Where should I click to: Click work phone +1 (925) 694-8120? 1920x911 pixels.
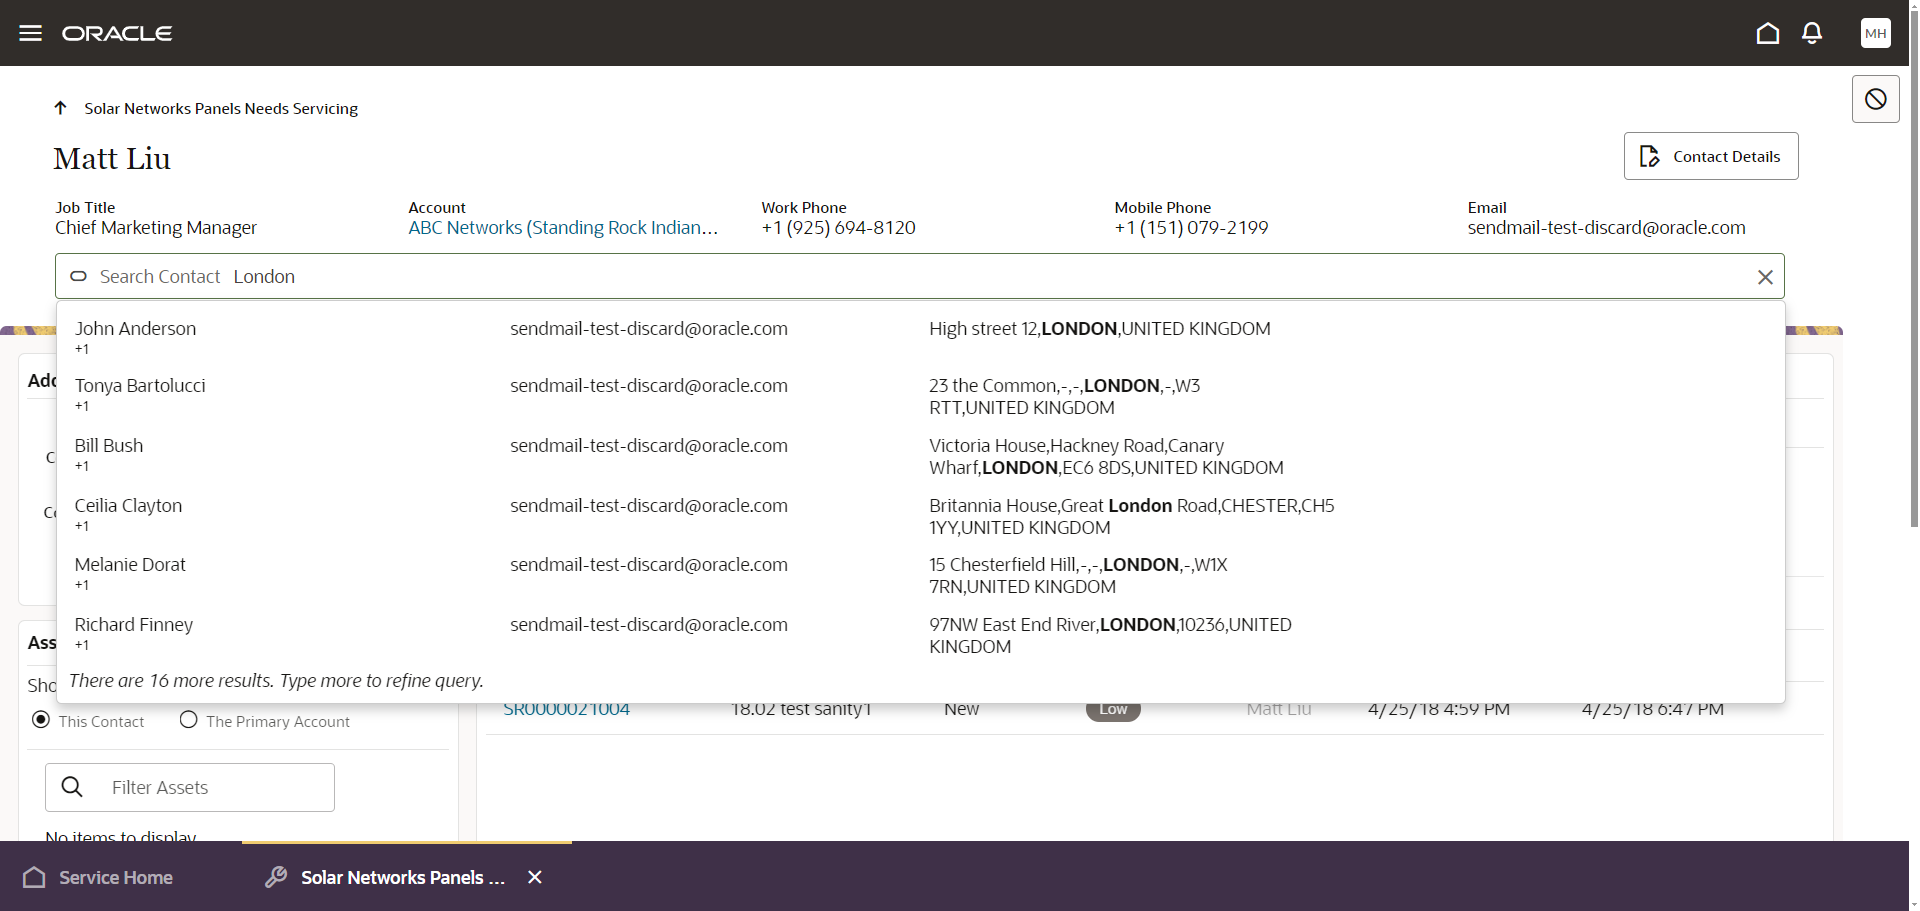(x=838, y=228)
